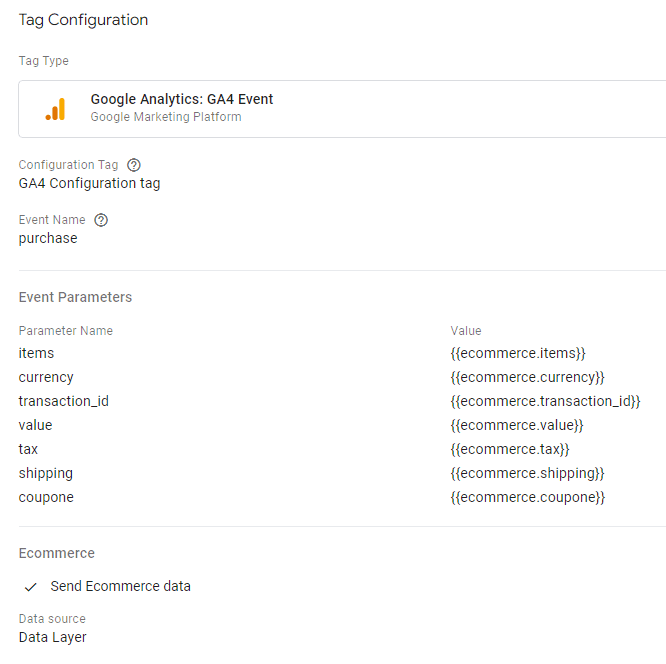
Task: Click the Google Analytics bar chart icon
Action: point(56,109)
